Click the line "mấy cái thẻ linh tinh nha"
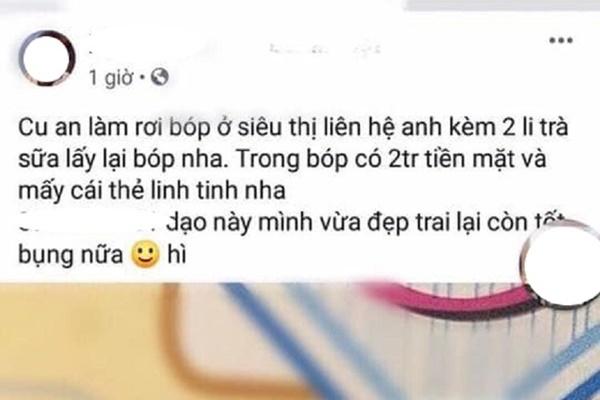This screenshot has width=600, height=400. tap(152, 190)
